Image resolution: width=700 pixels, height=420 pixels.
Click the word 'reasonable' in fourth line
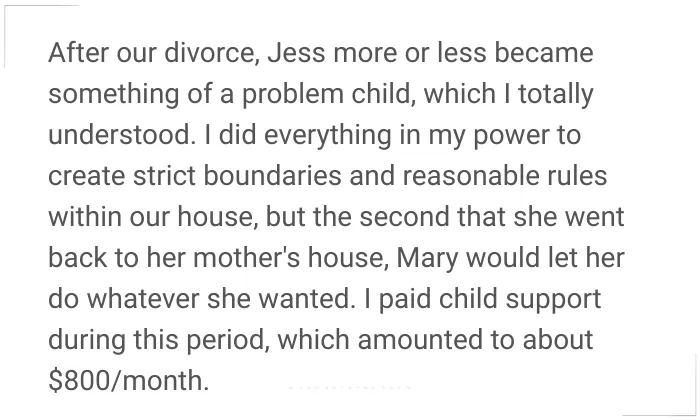tap(471, 175)
